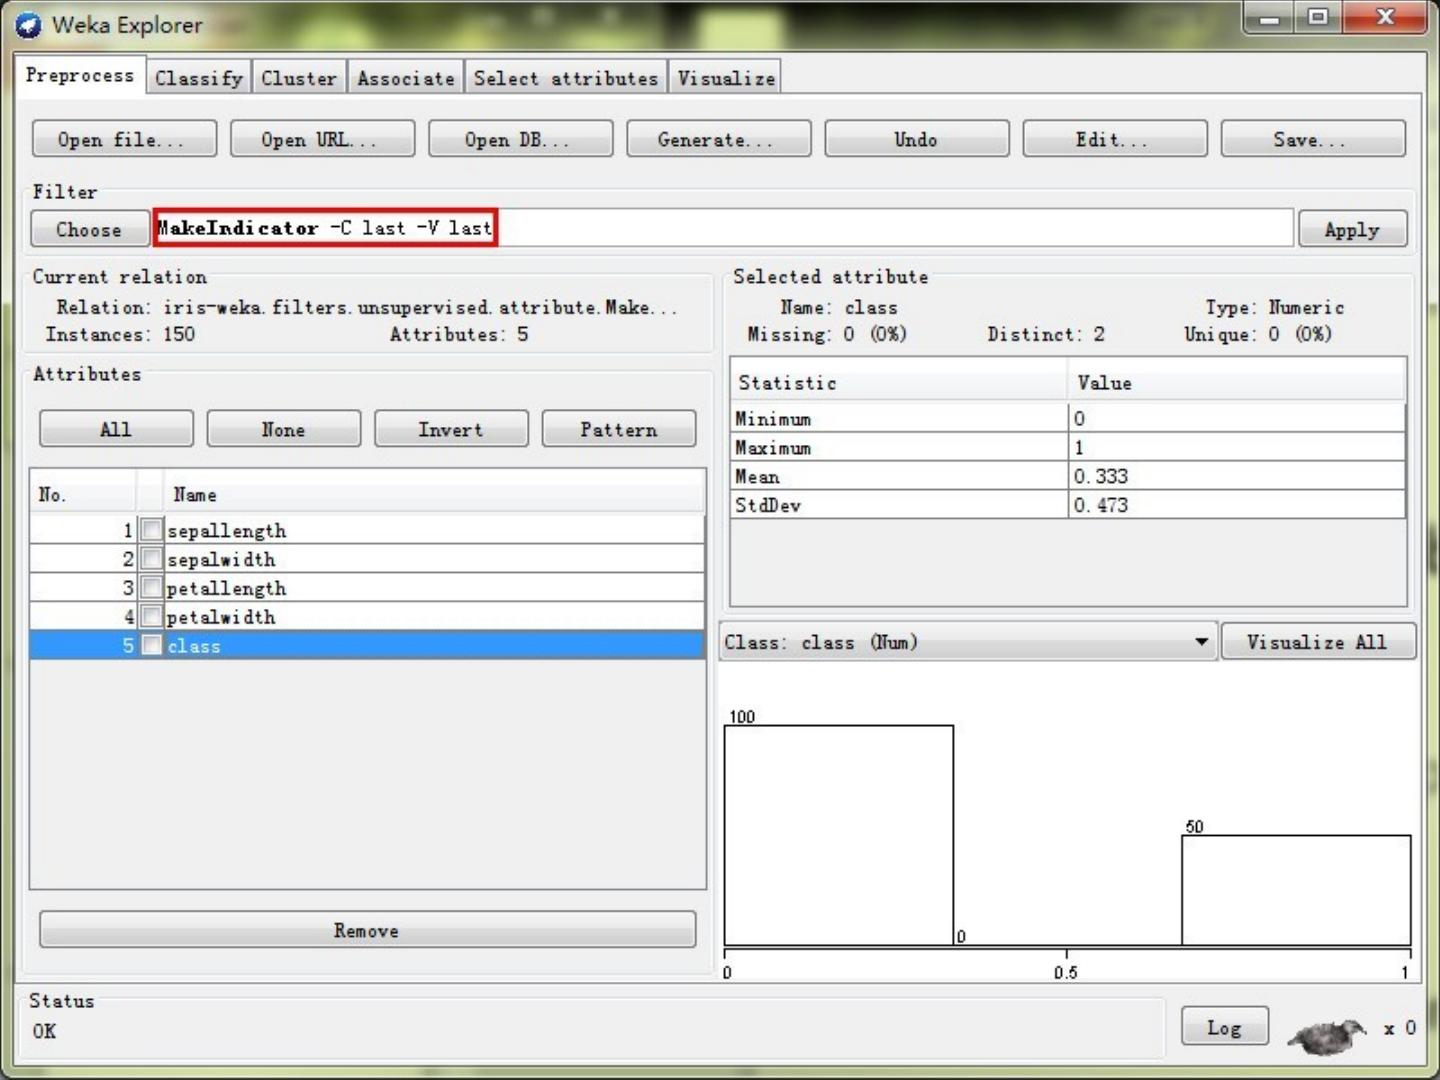Go to the Select attributes tab
Viewport: 1440px width, 1080px height.
(x=565, y=78)
